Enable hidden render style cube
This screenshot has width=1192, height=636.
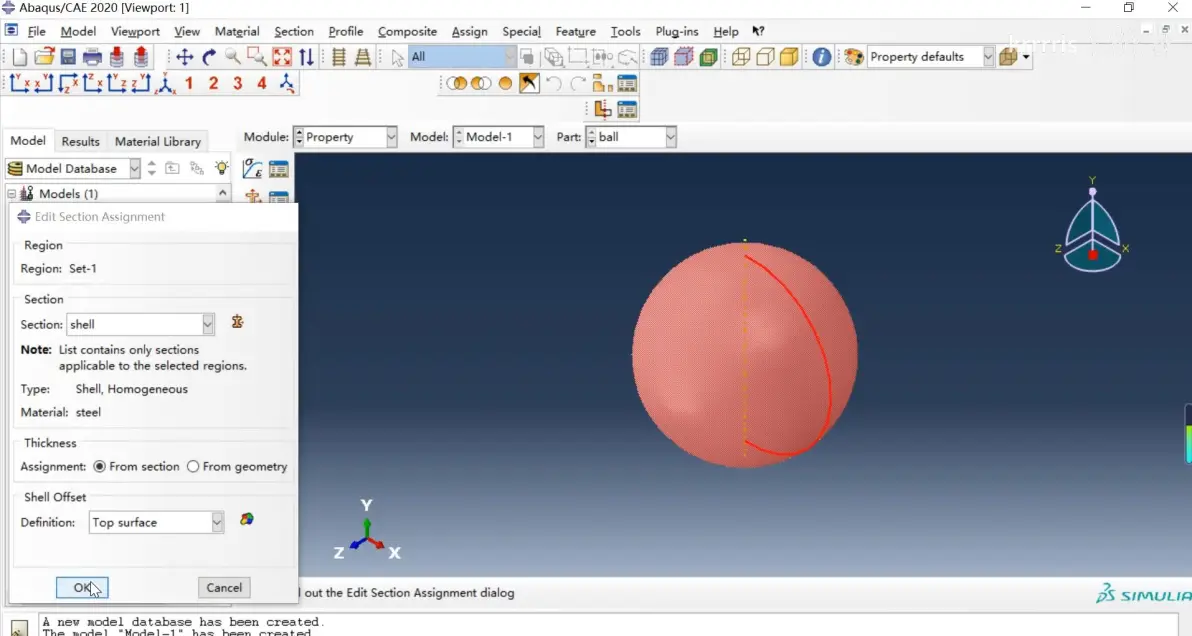tap(766, 57)
